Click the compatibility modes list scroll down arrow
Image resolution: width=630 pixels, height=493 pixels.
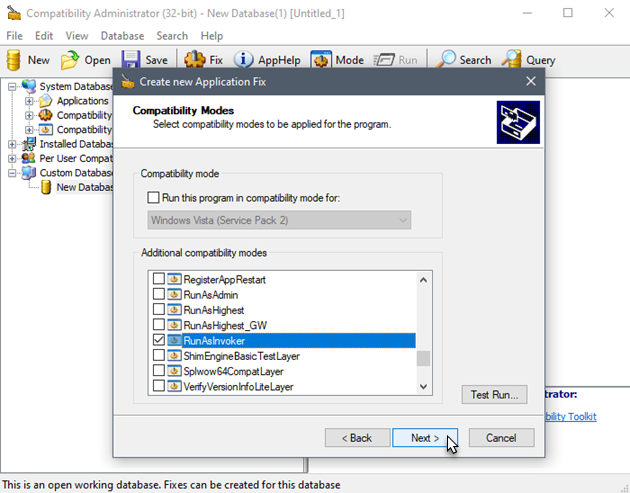(423, 386)
